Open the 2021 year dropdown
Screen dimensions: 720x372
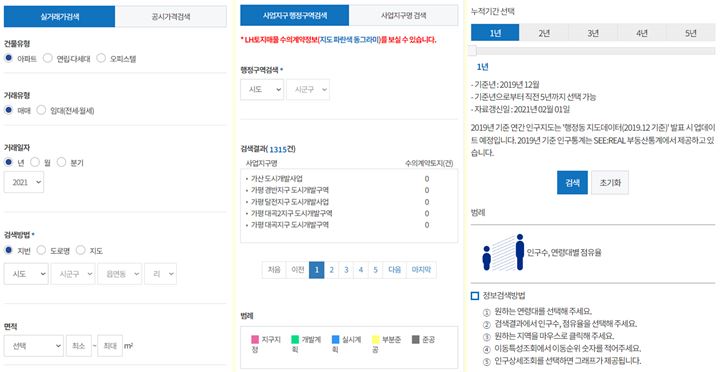24,182
